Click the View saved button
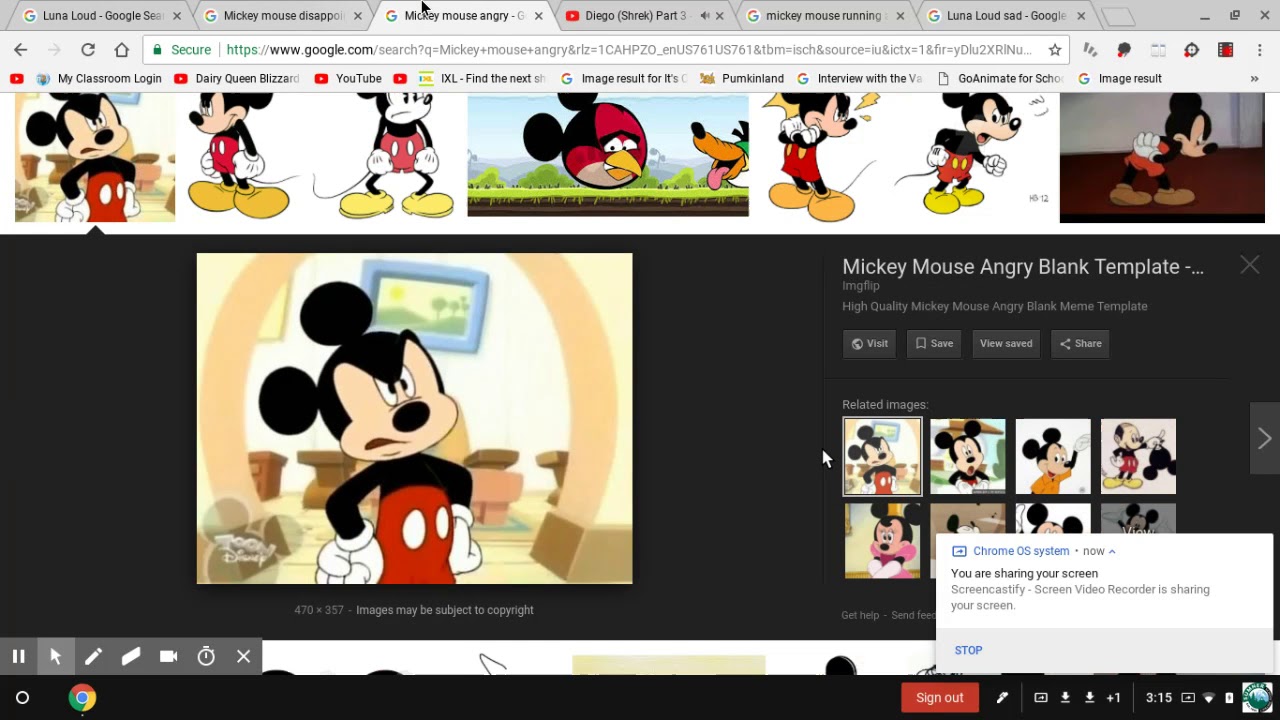The width and height of the screenshot is (1280, 720). point(1006,343)
